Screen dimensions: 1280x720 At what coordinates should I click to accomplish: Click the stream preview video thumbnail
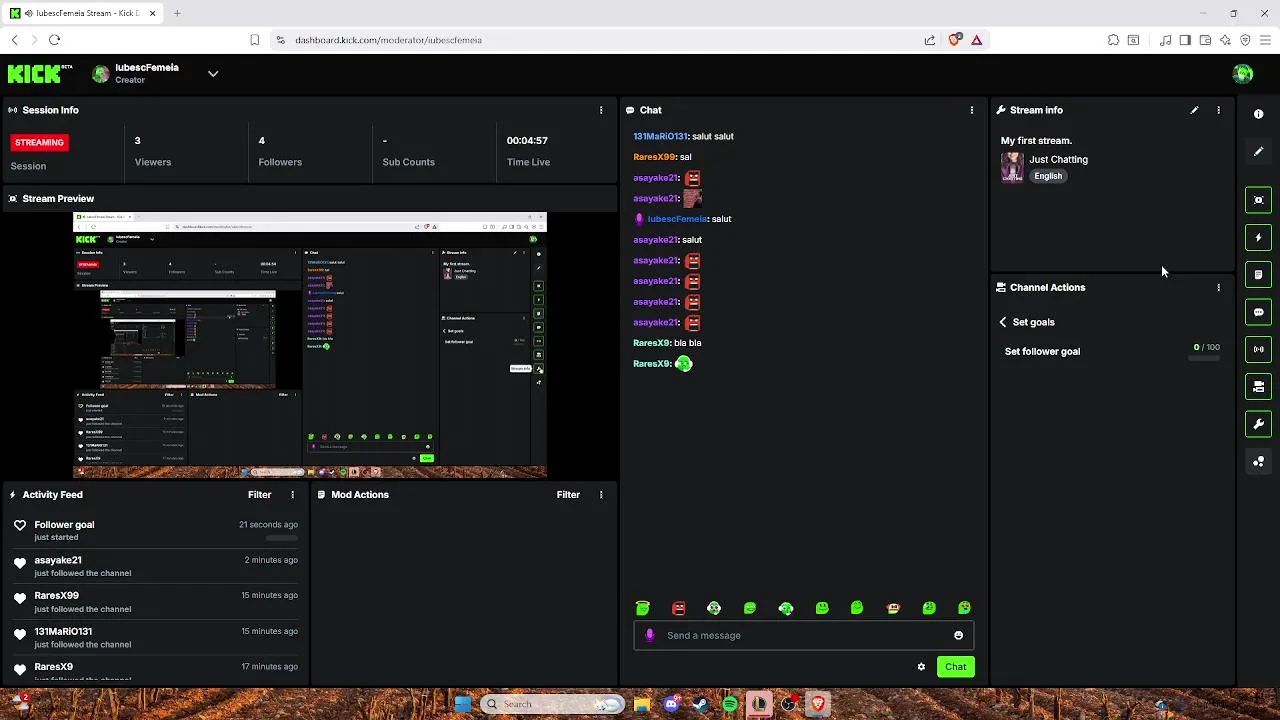[x=310, y=345]
